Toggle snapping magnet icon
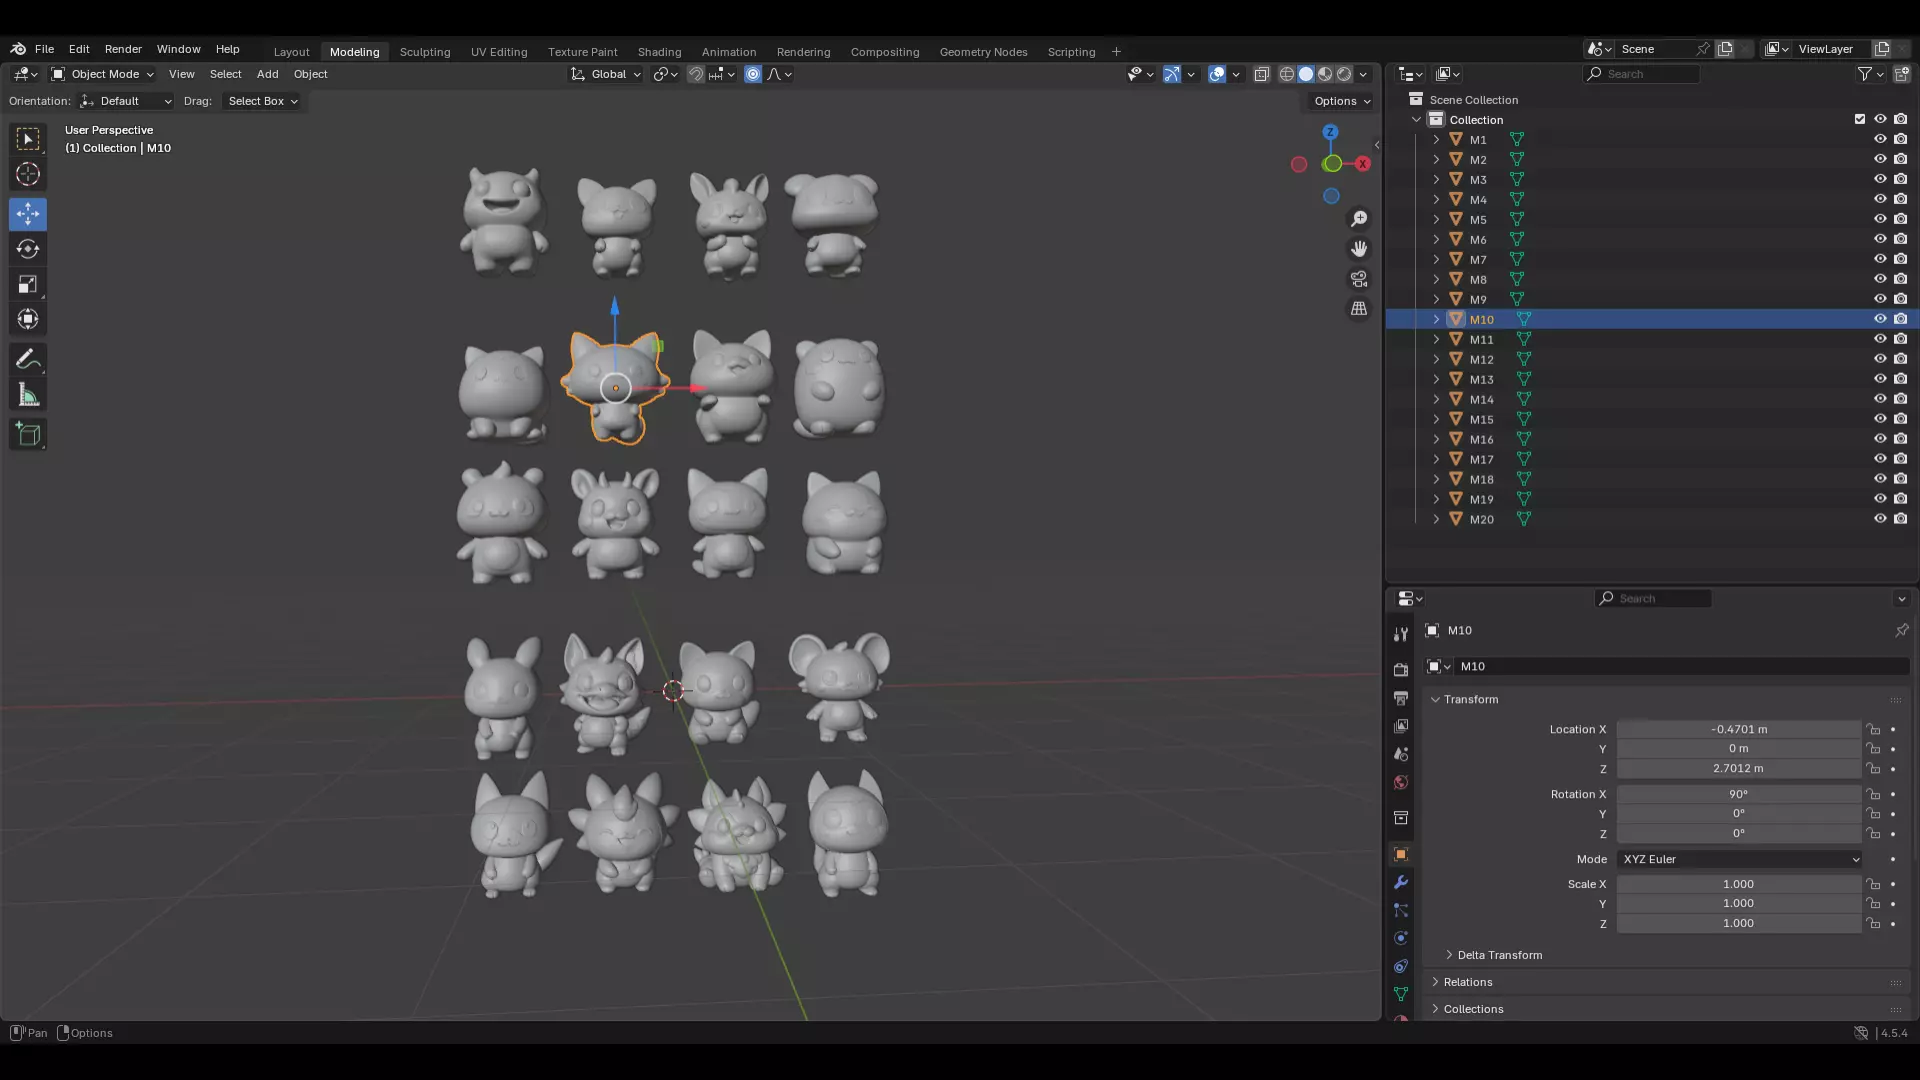This screenshot has width=1920, height=1080. pos(696,74)
